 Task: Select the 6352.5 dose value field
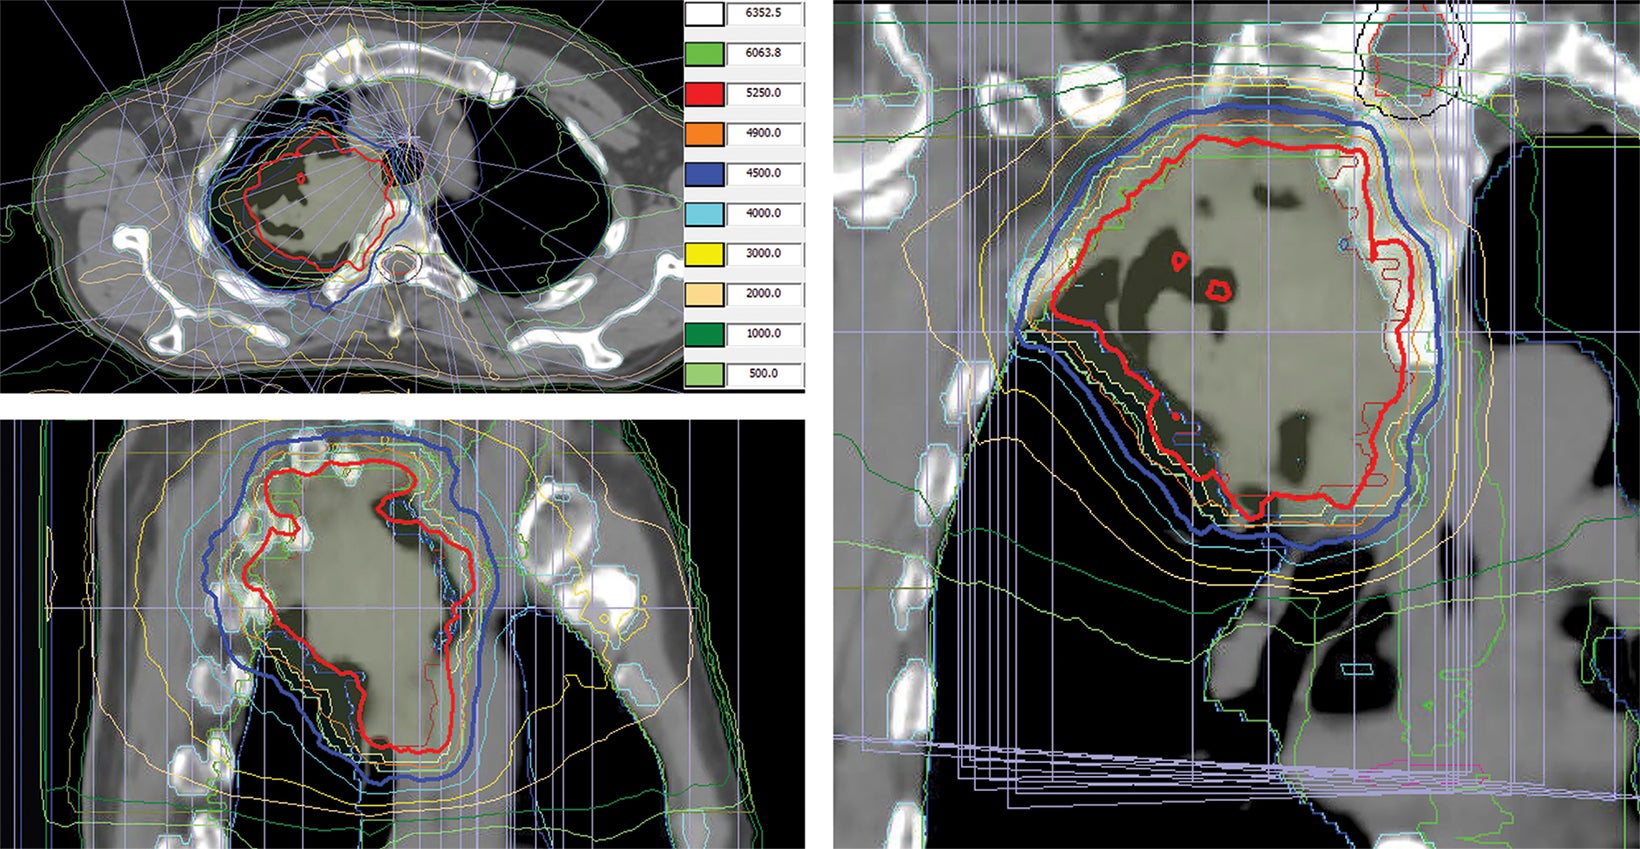pos(764,13)
